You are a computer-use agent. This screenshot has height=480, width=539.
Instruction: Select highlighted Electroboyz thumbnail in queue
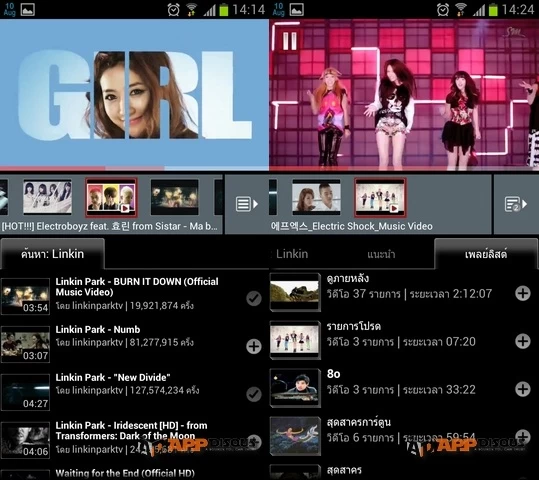tap(111, 197)
